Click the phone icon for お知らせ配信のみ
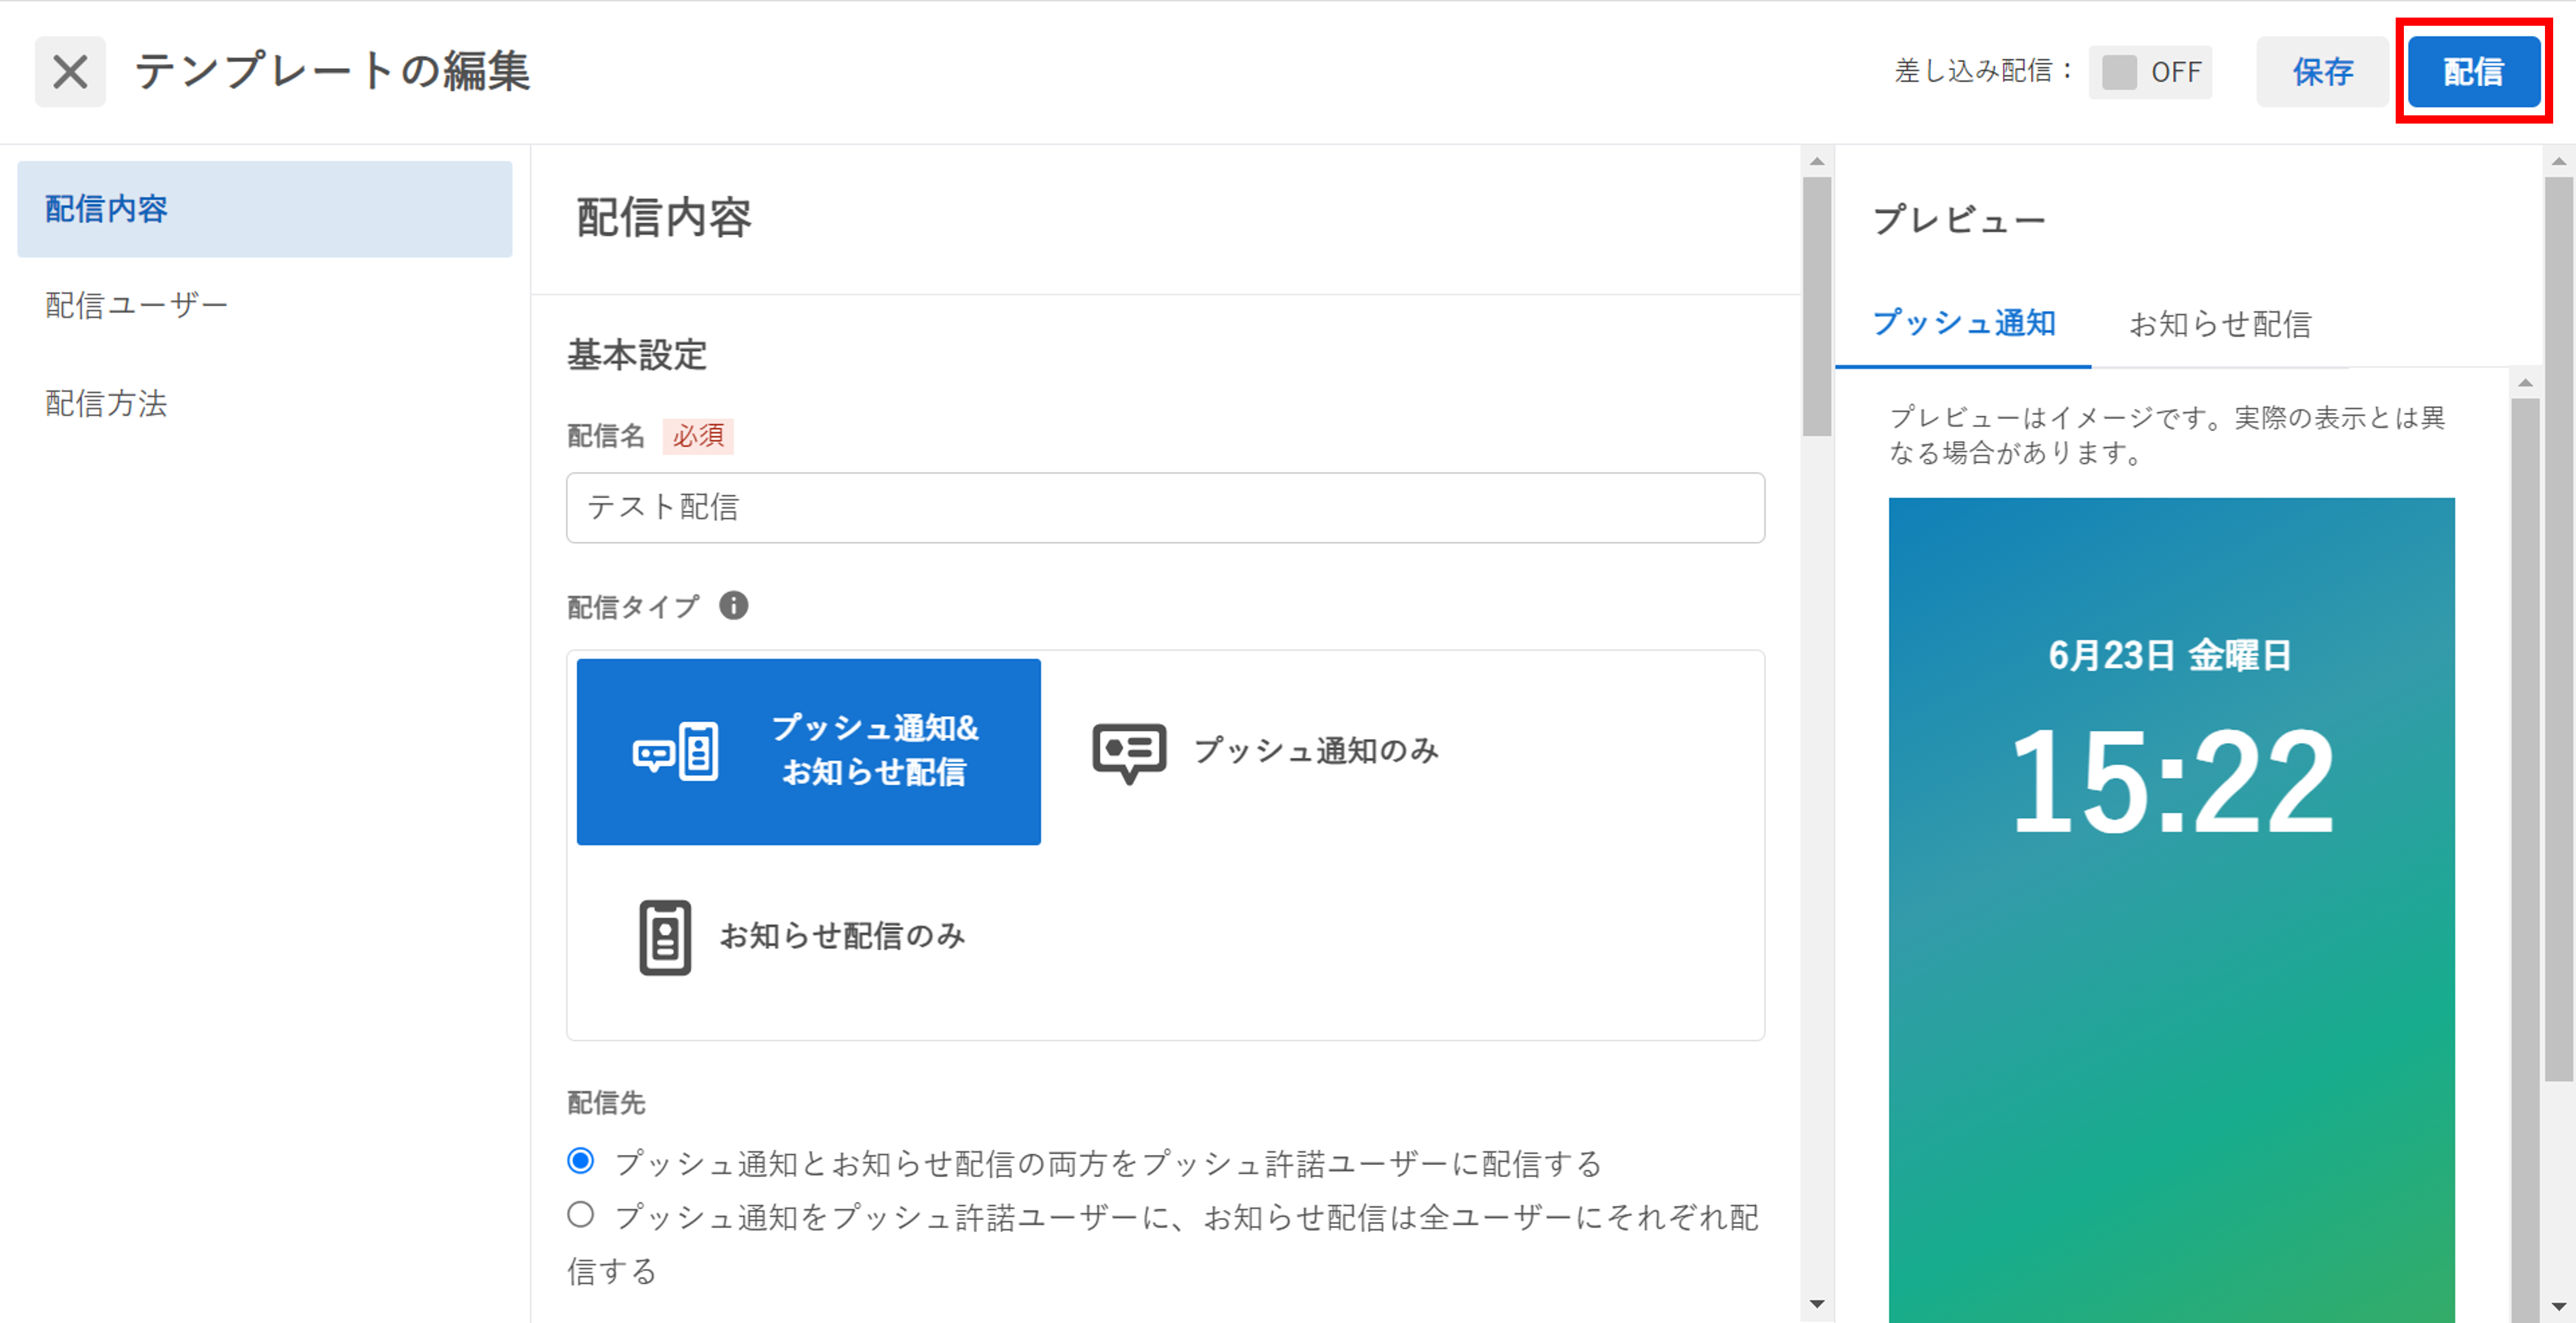Image resolution: width=2576 pixels, height=1323 pixels. (x=665, y=937)
